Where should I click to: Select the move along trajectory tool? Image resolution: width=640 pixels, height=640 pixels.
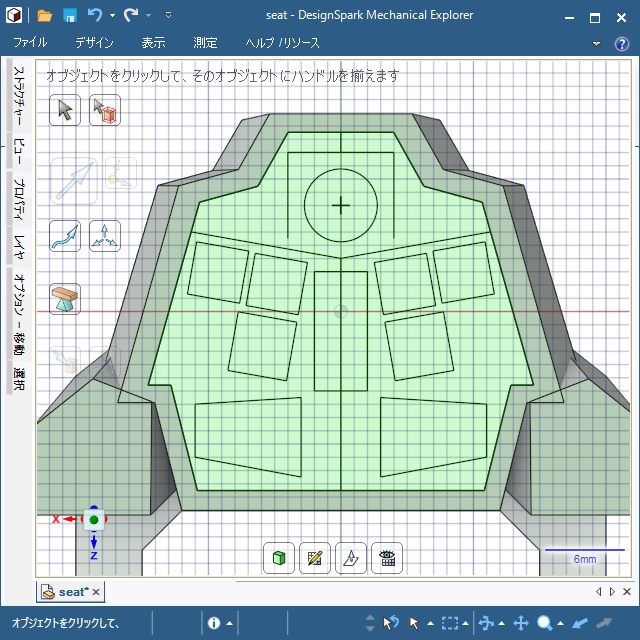[65, 236]
